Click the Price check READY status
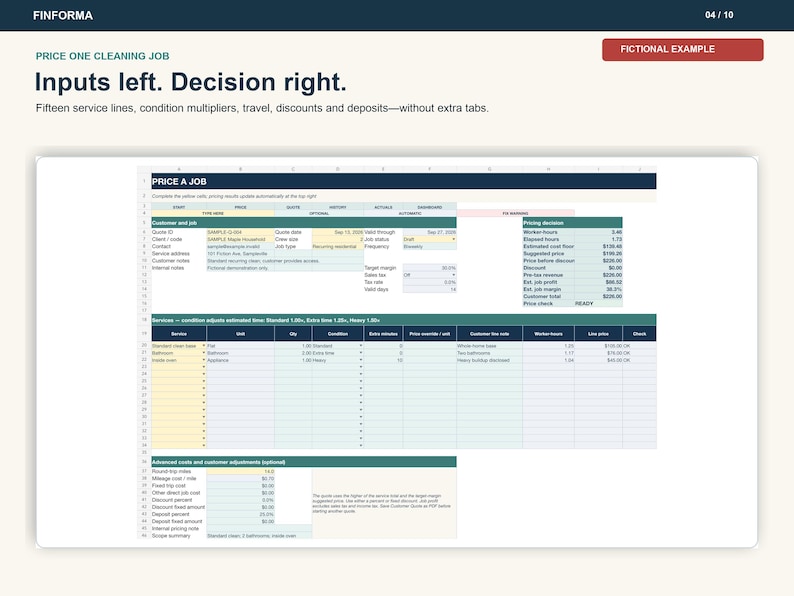 click(599, 303)
